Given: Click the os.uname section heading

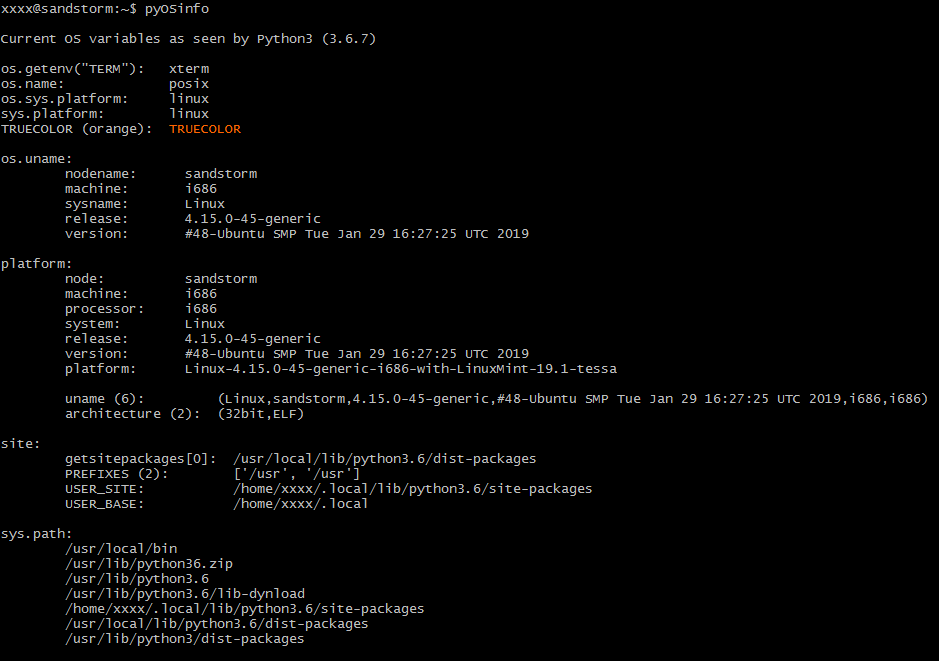Looking at the screenshot, I should coord(36,159).
